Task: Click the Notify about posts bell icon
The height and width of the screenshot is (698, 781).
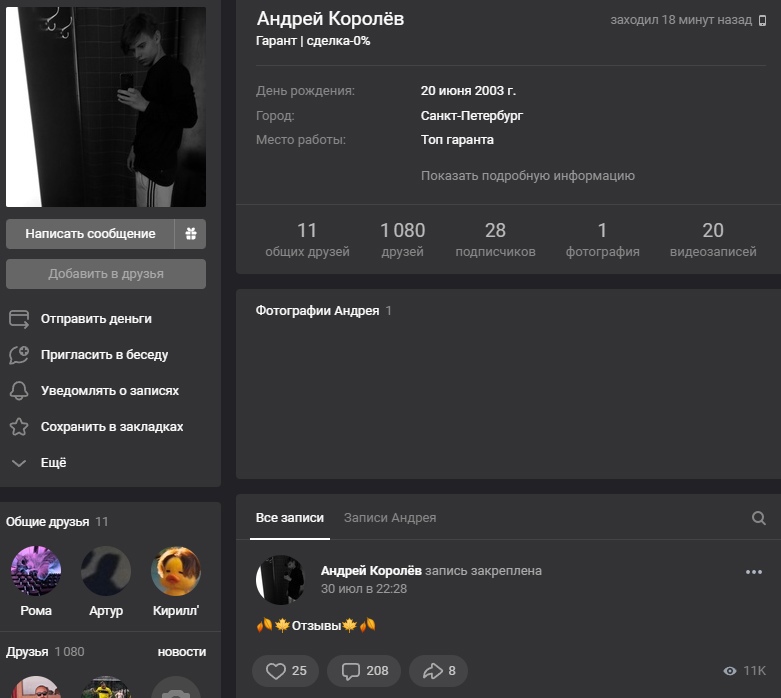Action: 19,391
